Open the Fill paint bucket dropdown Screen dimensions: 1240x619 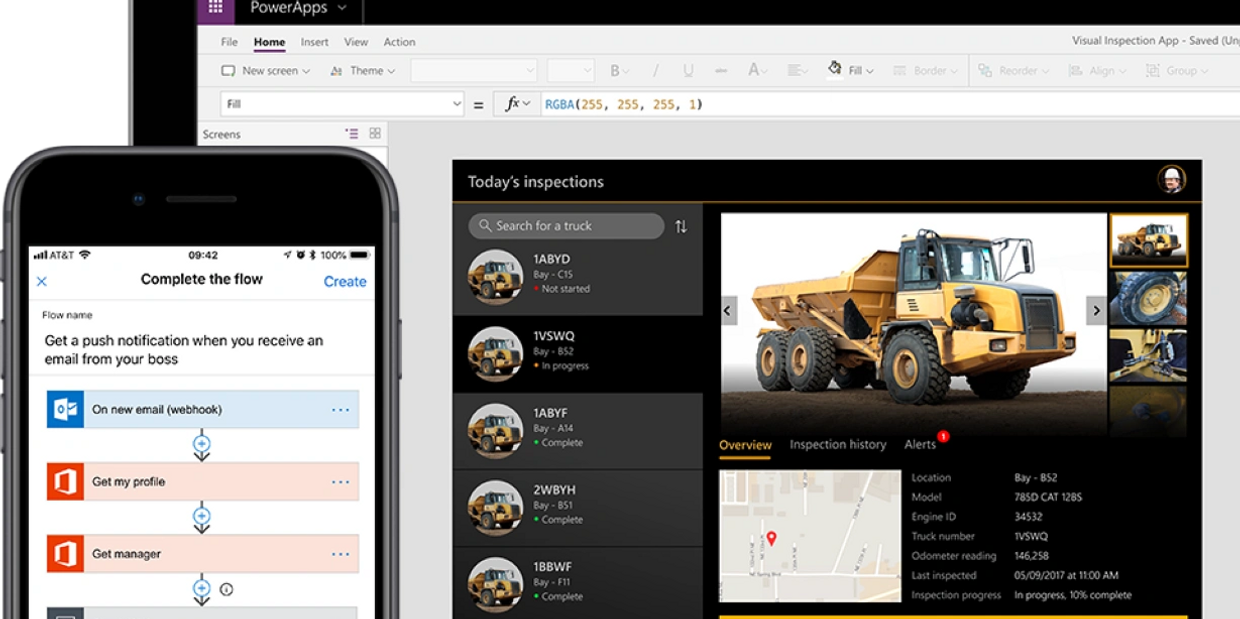(850, 71)
